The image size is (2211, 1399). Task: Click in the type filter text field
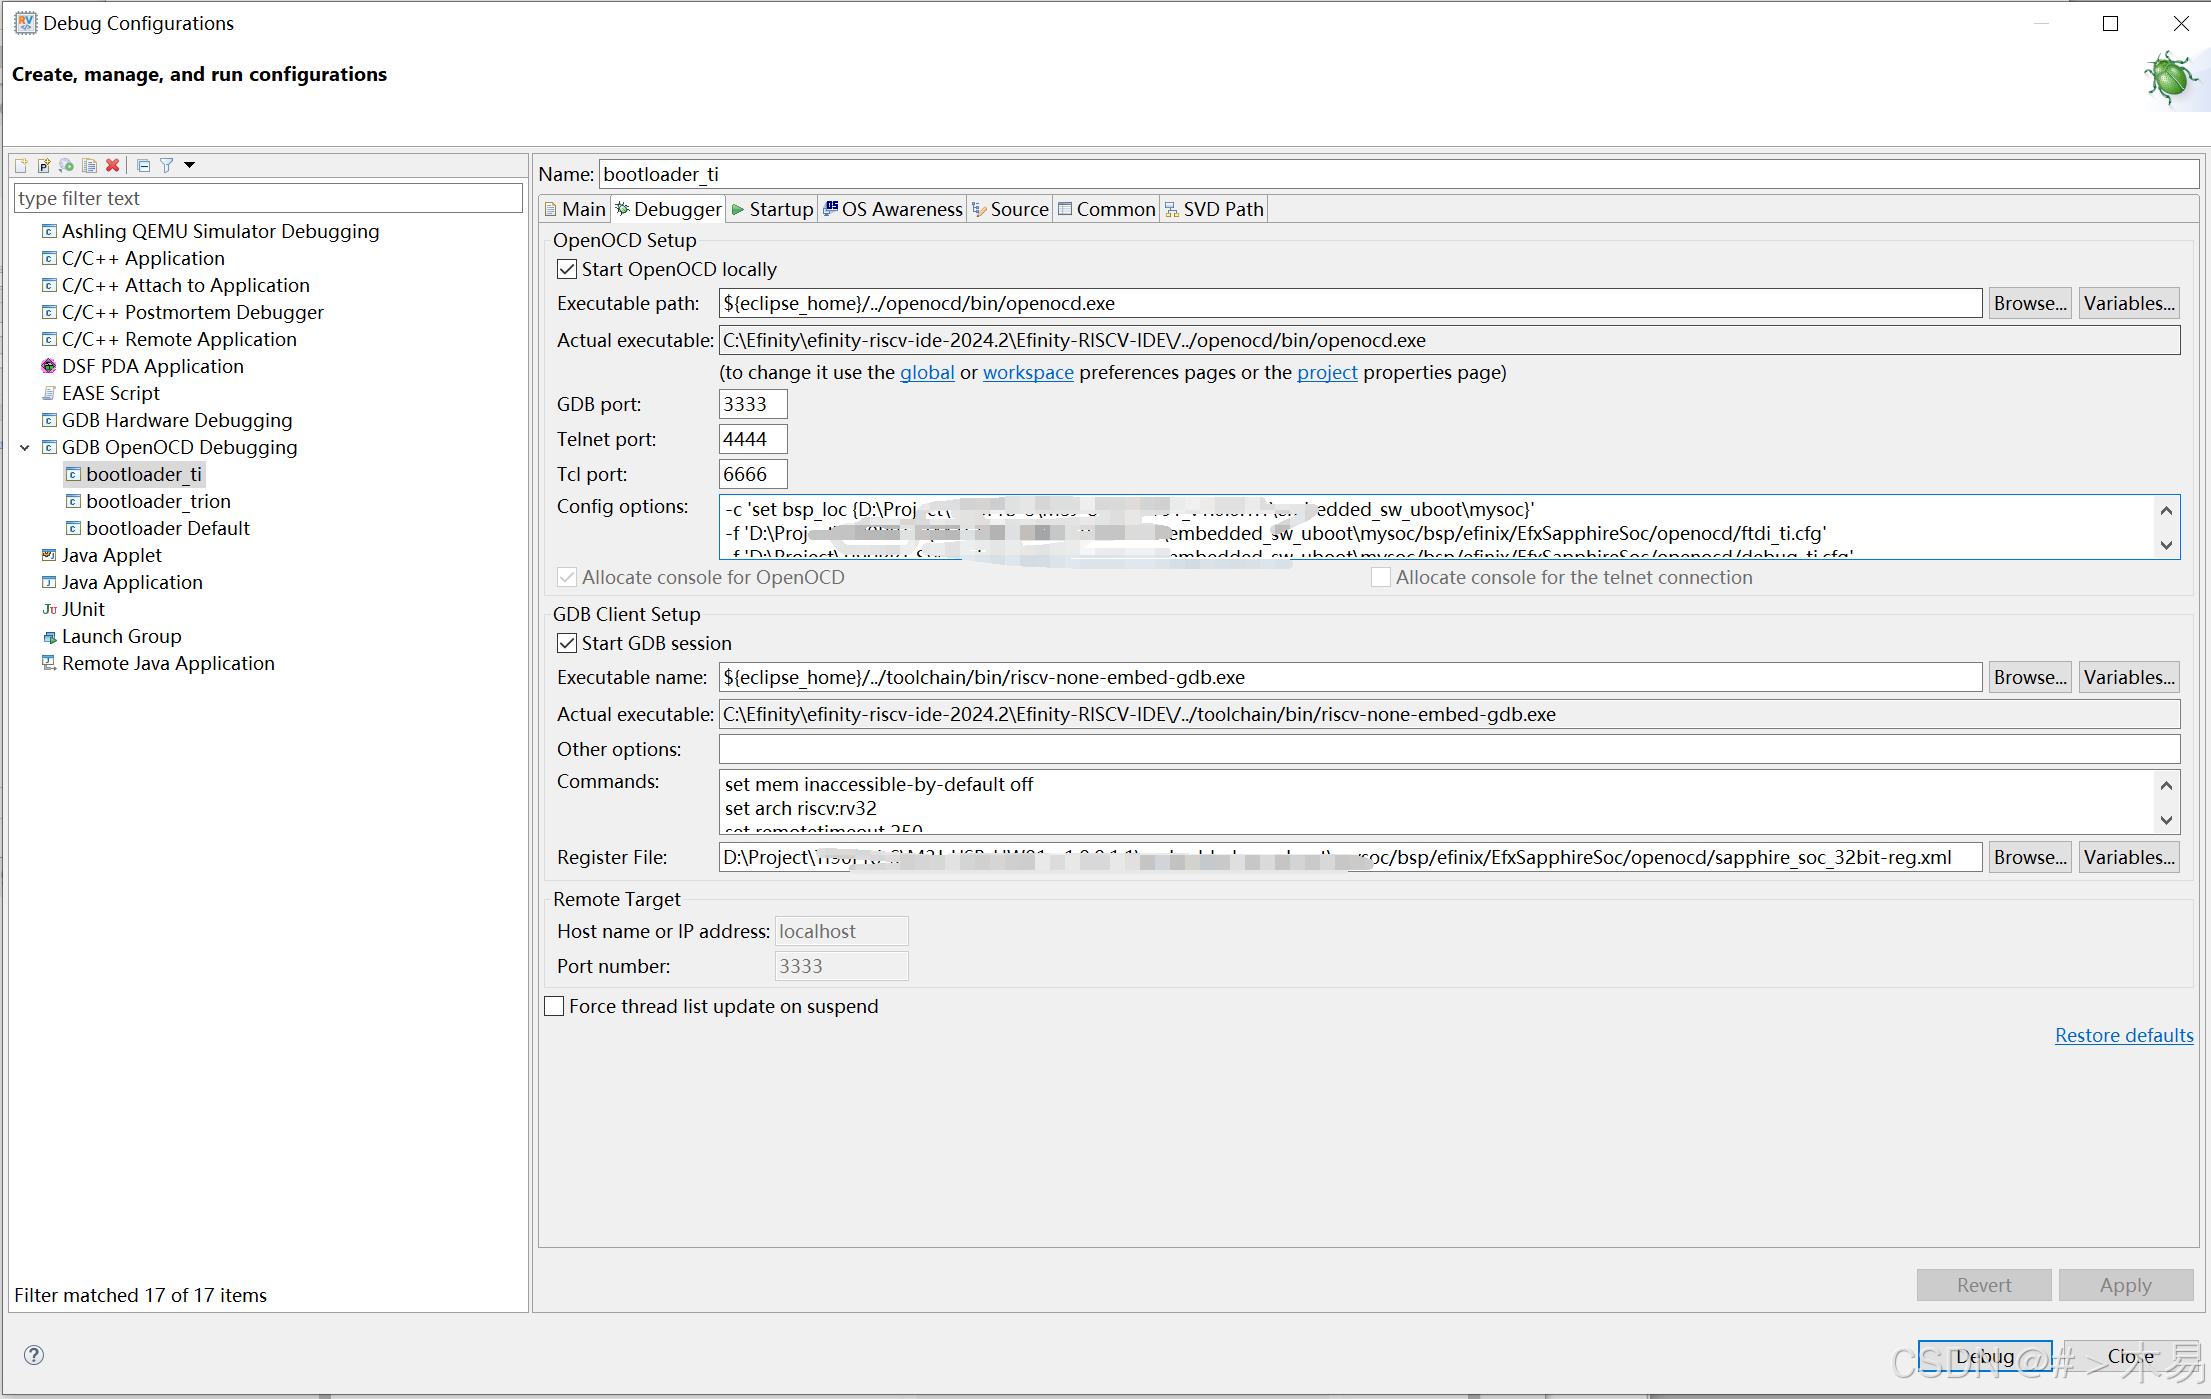pos(268,198)
